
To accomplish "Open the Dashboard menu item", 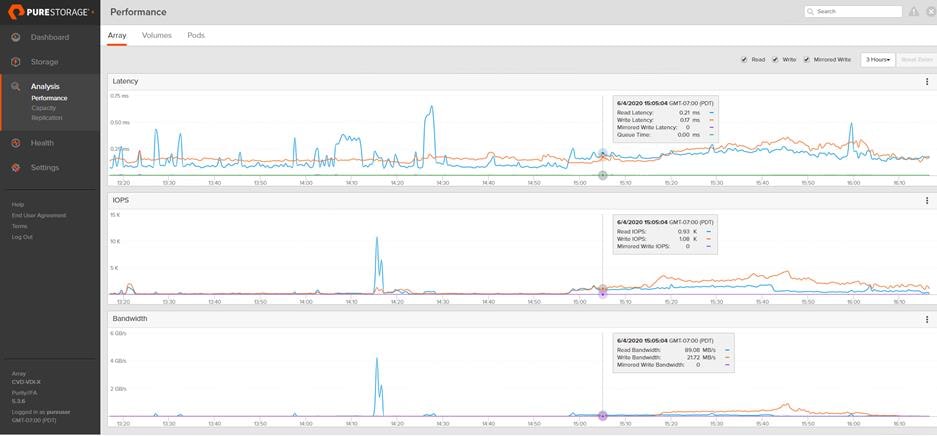I will [x=50, y=37].
